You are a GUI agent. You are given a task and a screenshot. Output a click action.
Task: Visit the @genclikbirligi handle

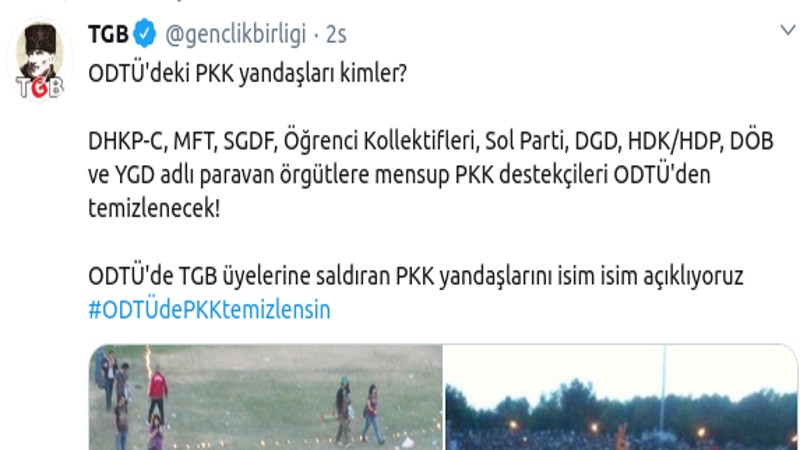235,35
